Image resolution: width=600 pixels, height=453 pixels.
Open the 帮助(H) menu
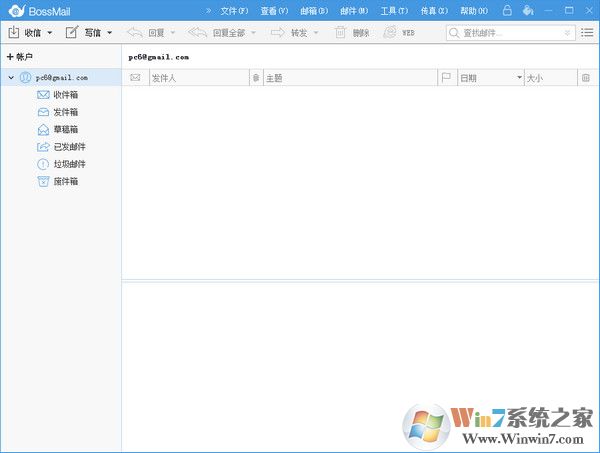(474, 11)
